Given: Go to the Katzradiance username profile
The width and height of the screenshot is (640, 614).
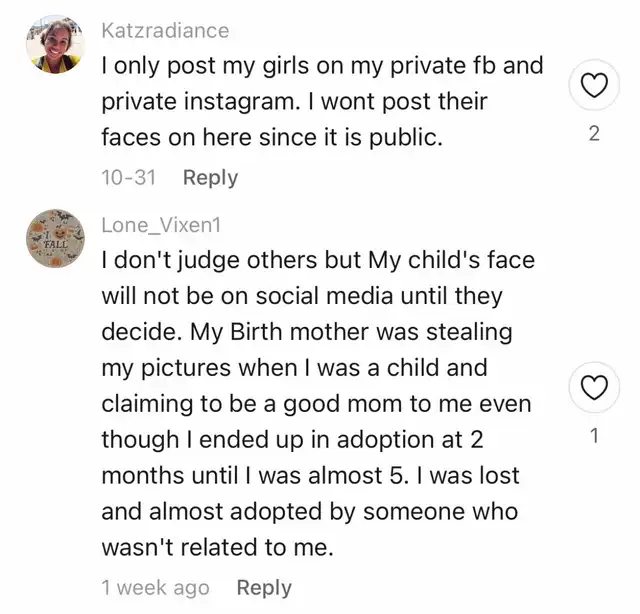Looking at the screenshot, I should 165,30.
